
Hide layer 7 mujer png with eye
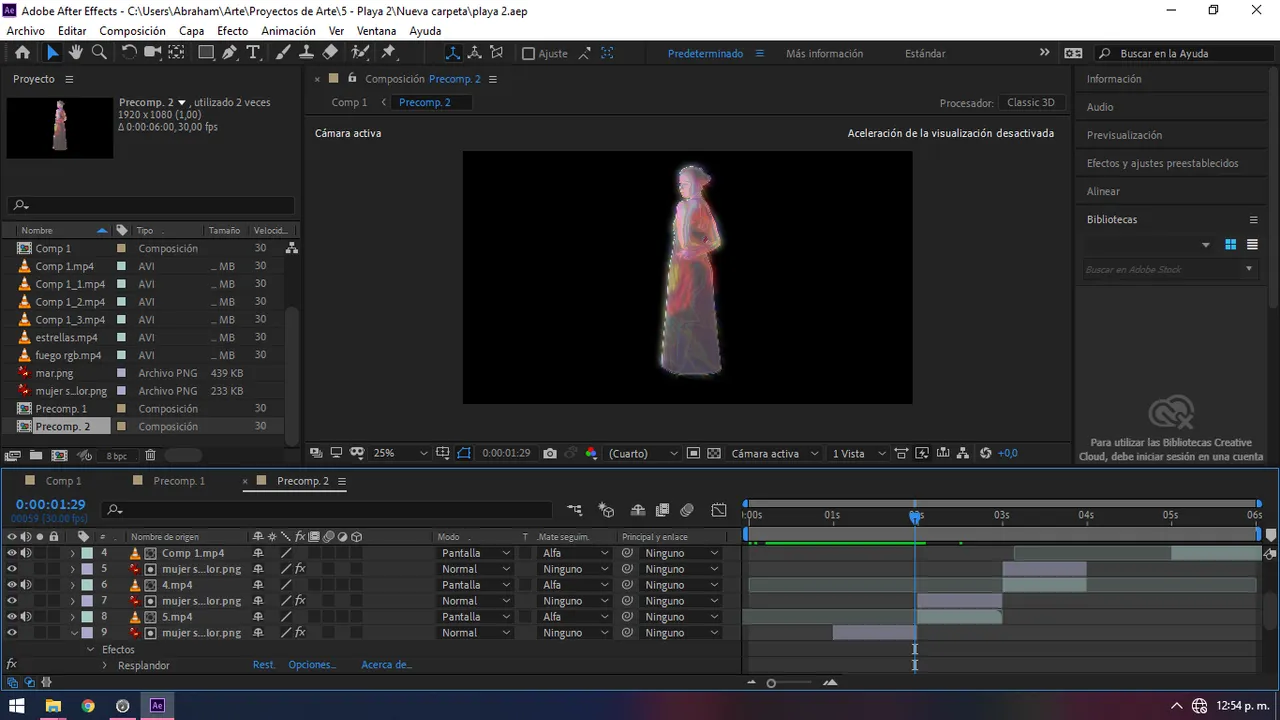pos(12,601)
